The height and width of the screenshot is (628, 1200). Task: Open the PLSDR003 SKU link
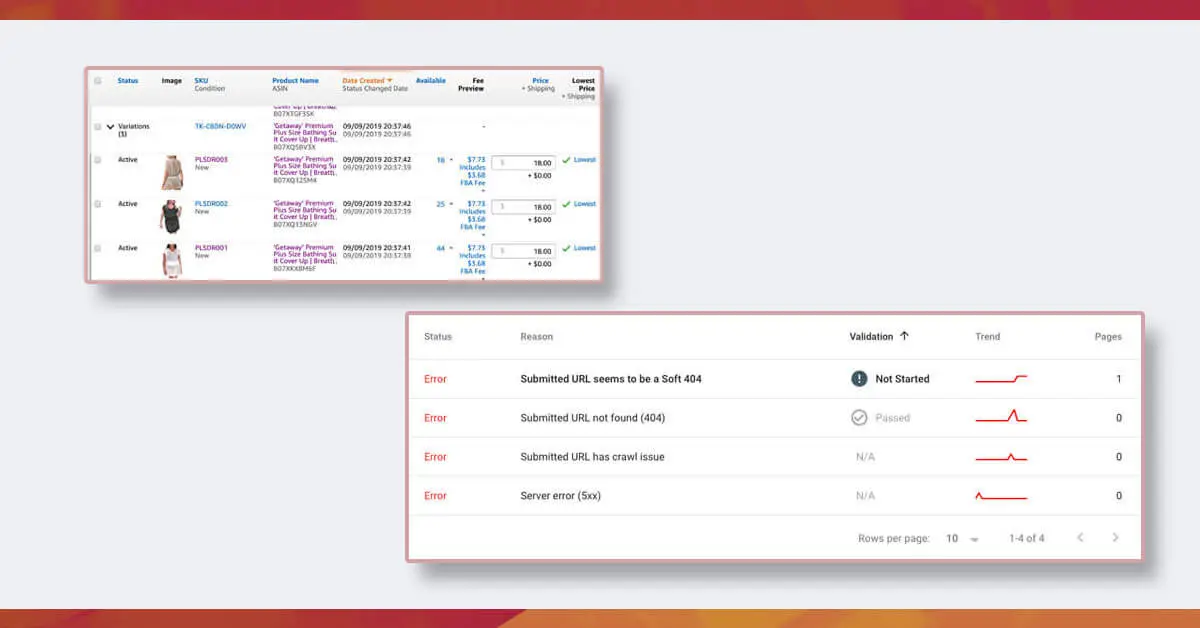point(211,160)
